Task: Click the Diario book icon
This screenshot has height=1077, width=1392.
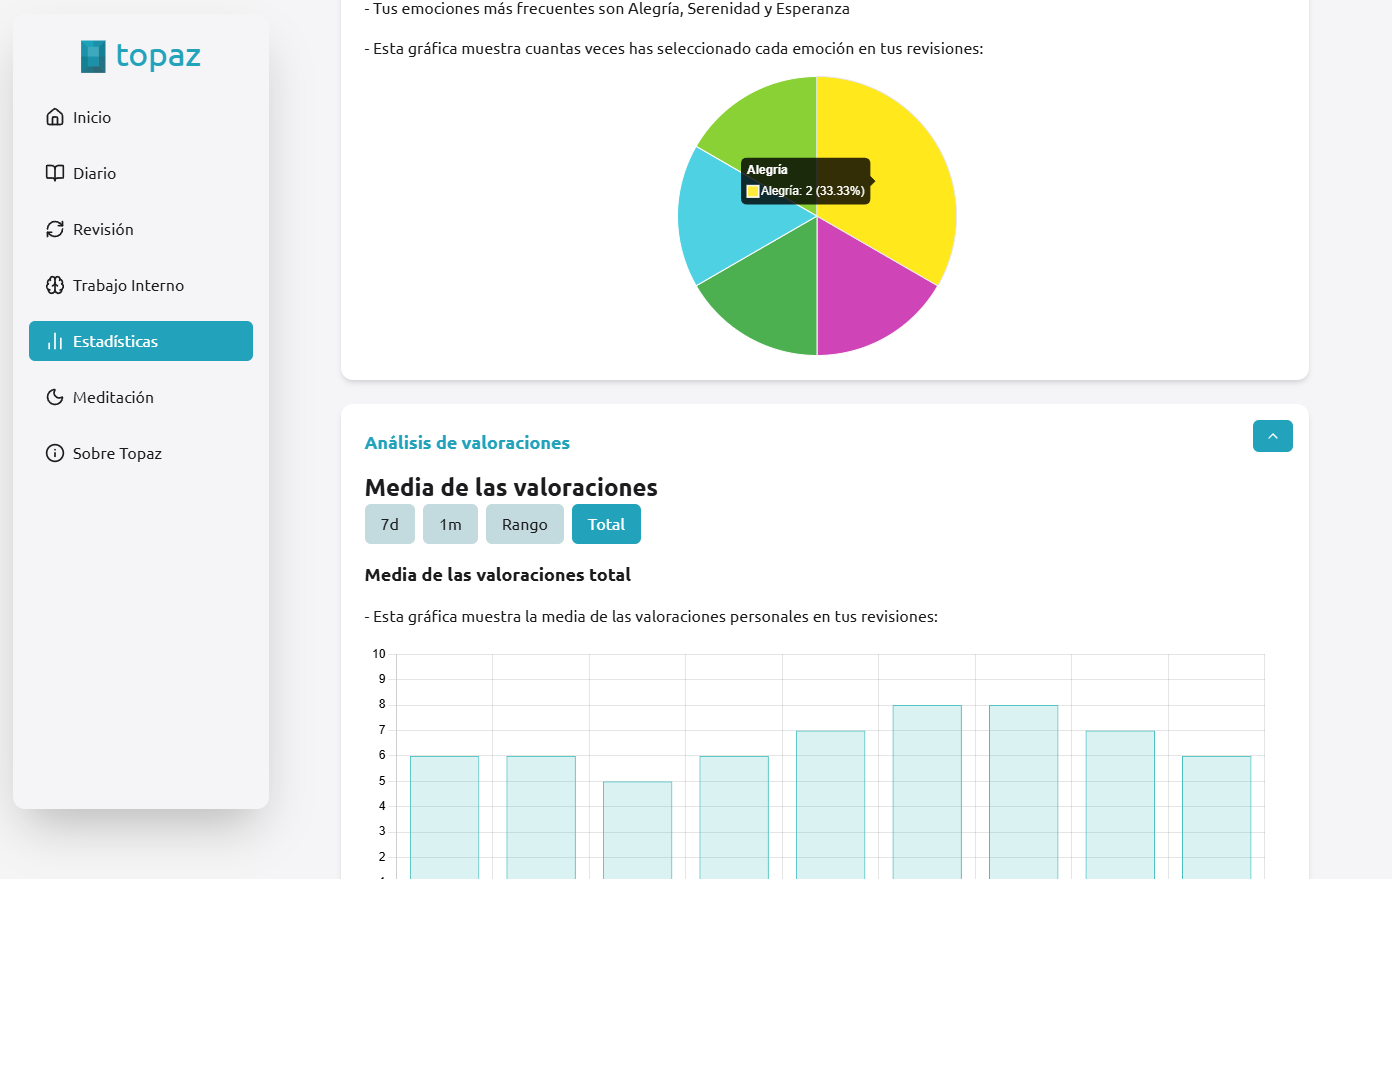Action: click(x=55, y=173)
